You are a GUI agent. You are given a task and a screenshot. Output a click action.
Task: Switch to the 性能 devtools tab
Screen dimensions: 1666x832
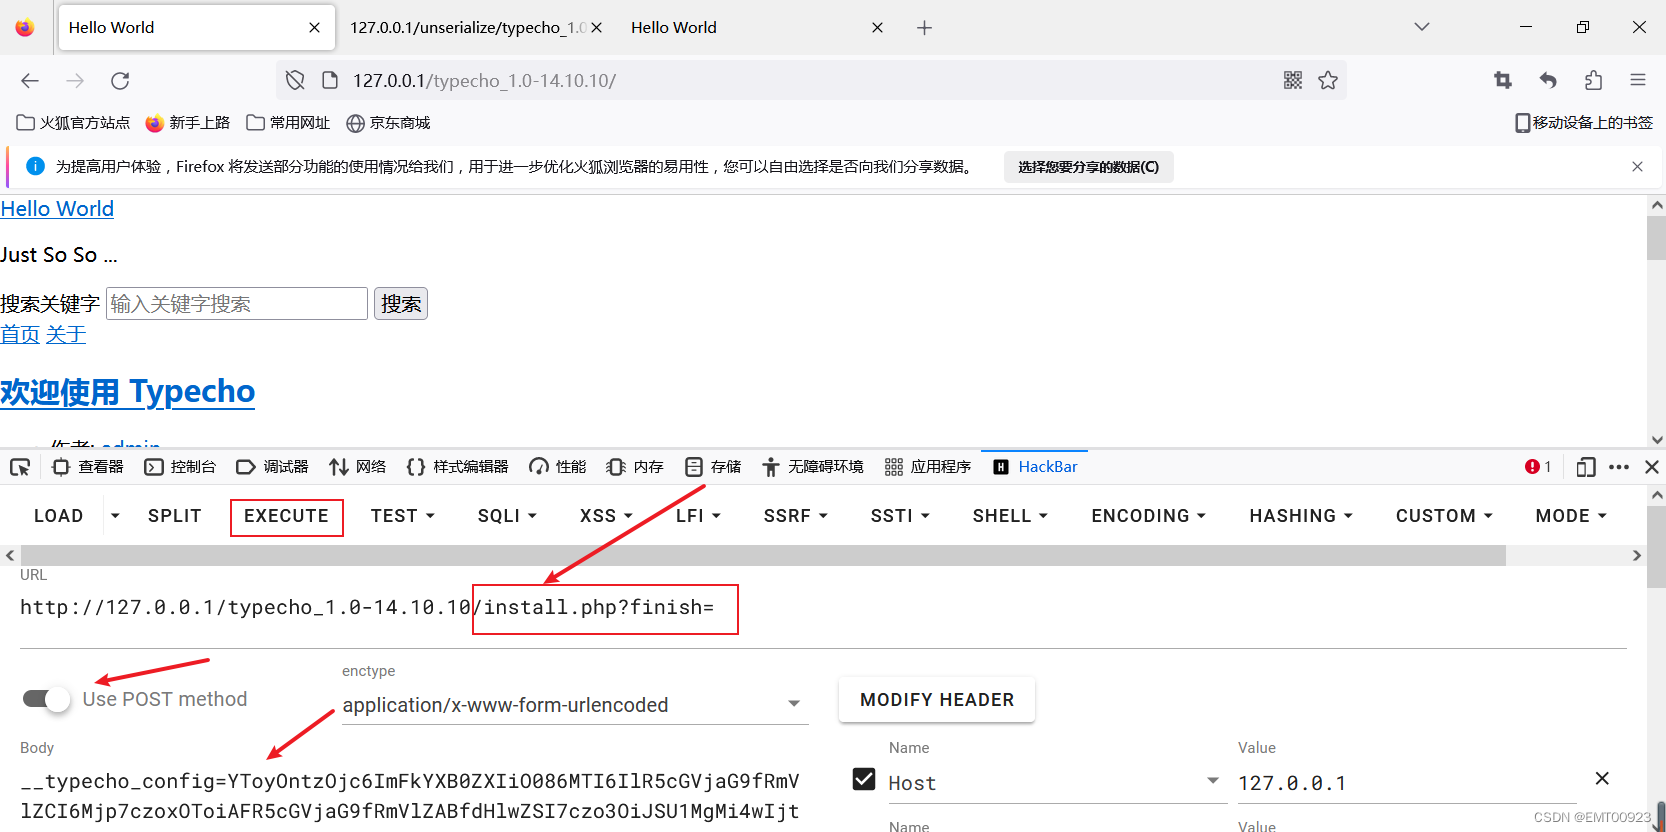[x=558, y=467]
